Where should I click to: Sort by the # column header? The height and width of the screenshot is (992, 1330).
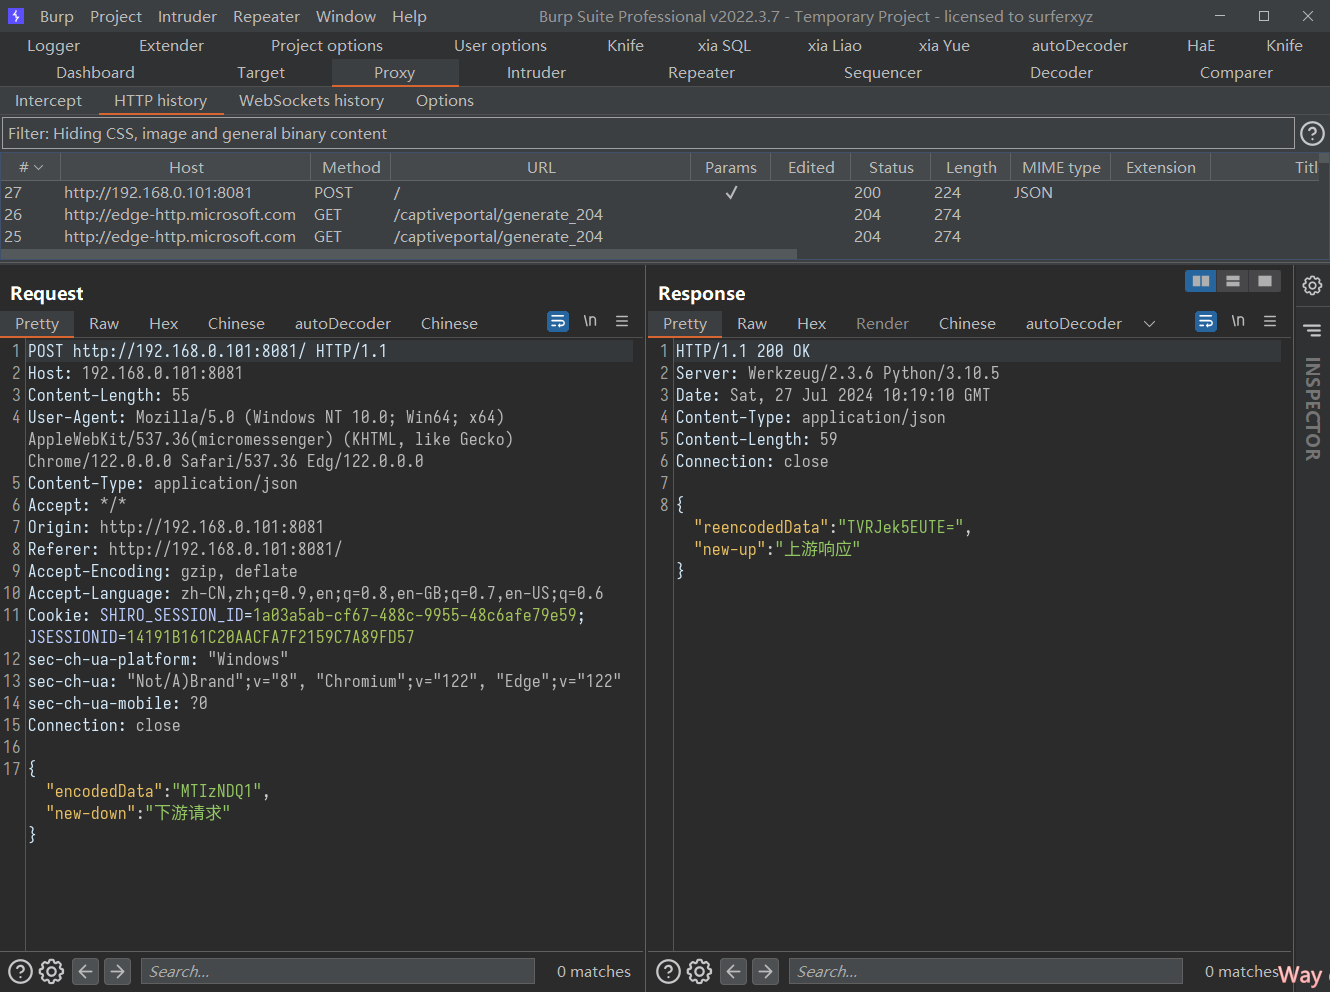pyautogui.click(x=31, y=167)
